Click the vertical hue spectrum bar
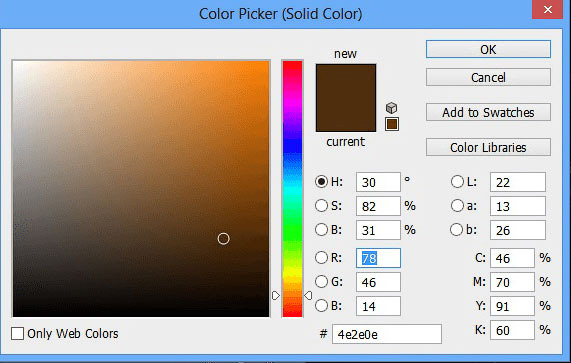Viewport: 571px width, 363px height. tap(292, 189)
